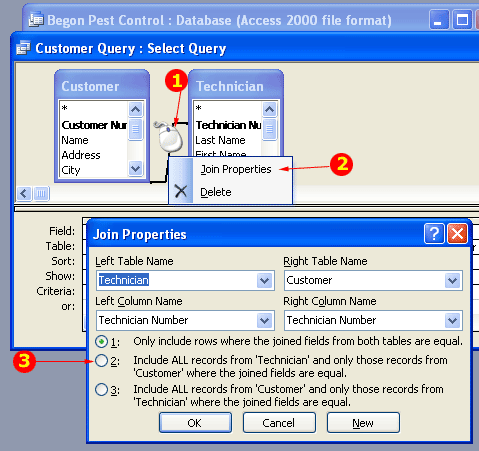Viewport: 479px width, 451px height.
Task: Click the query pane left scroll arrow
Action: [x=24, y=193]
